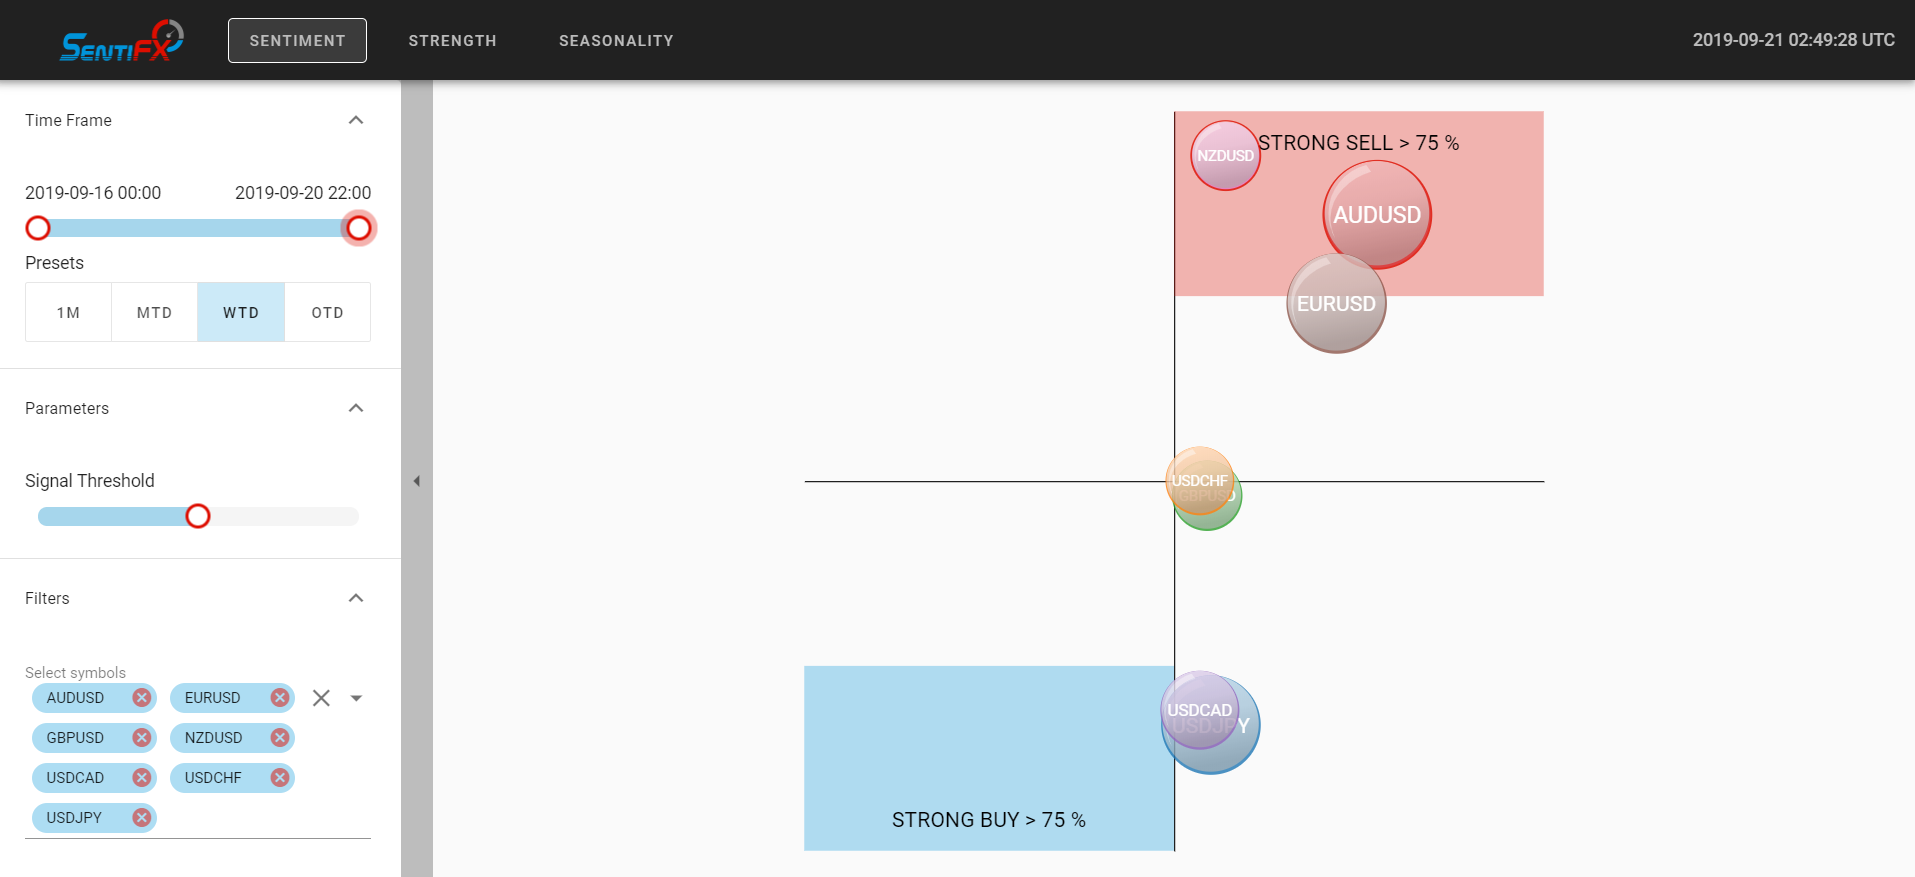Viewport: 1915px width, 877px height.
Task: Click the SentiFX logo
Action: tap(122, 41)
